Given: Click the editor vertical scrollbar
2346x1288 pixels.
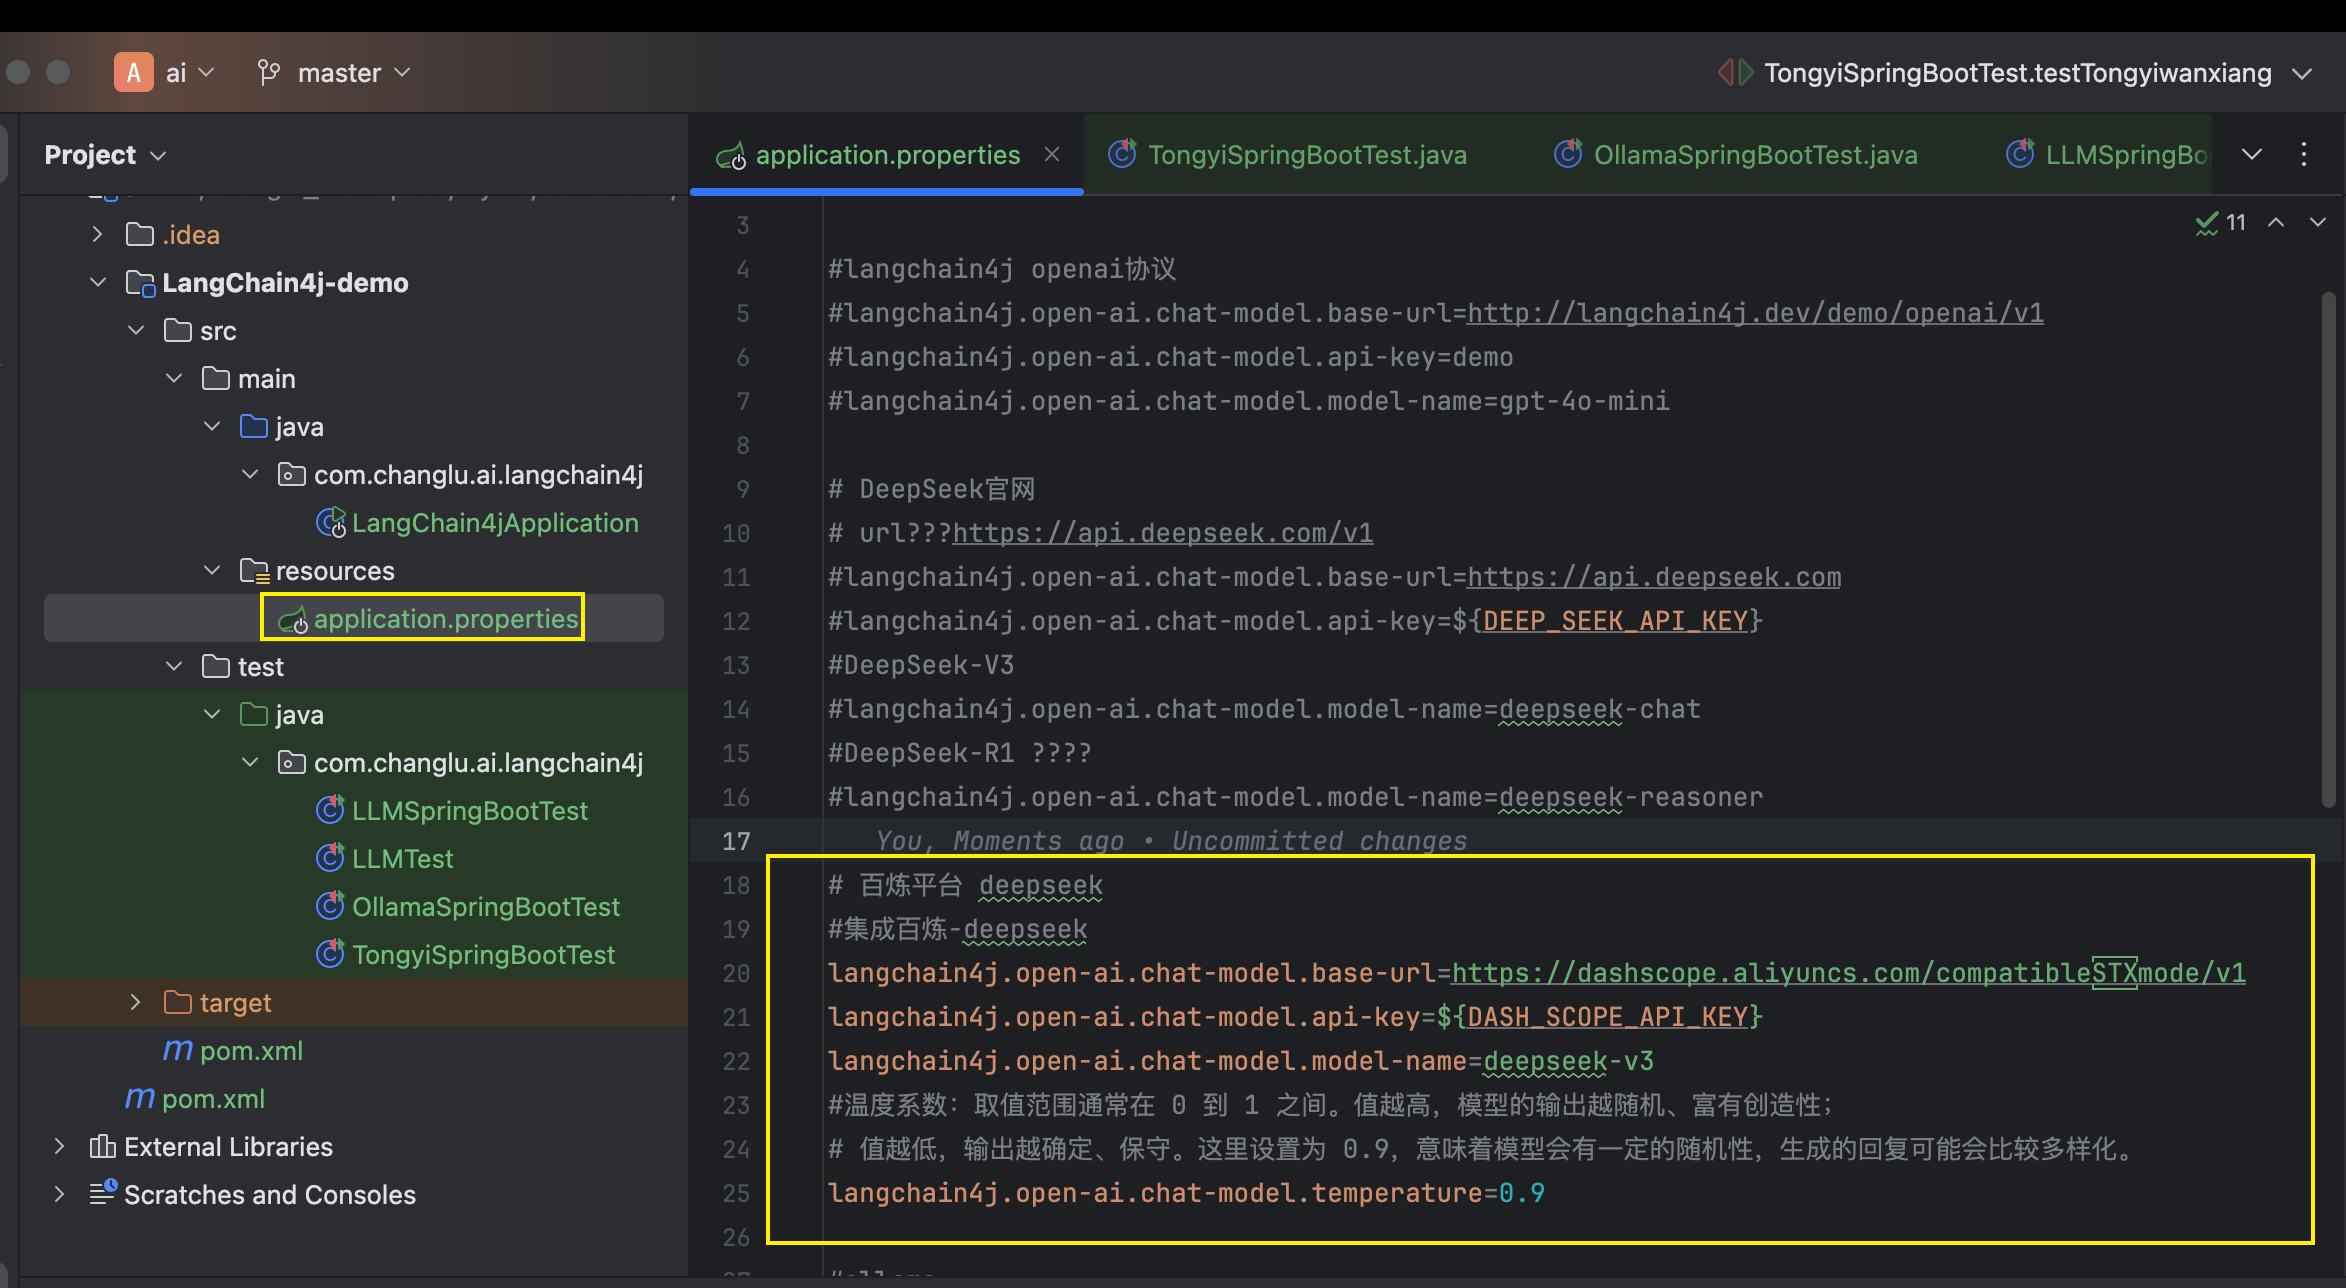Looking at the screenshot, I should 2329,550.
